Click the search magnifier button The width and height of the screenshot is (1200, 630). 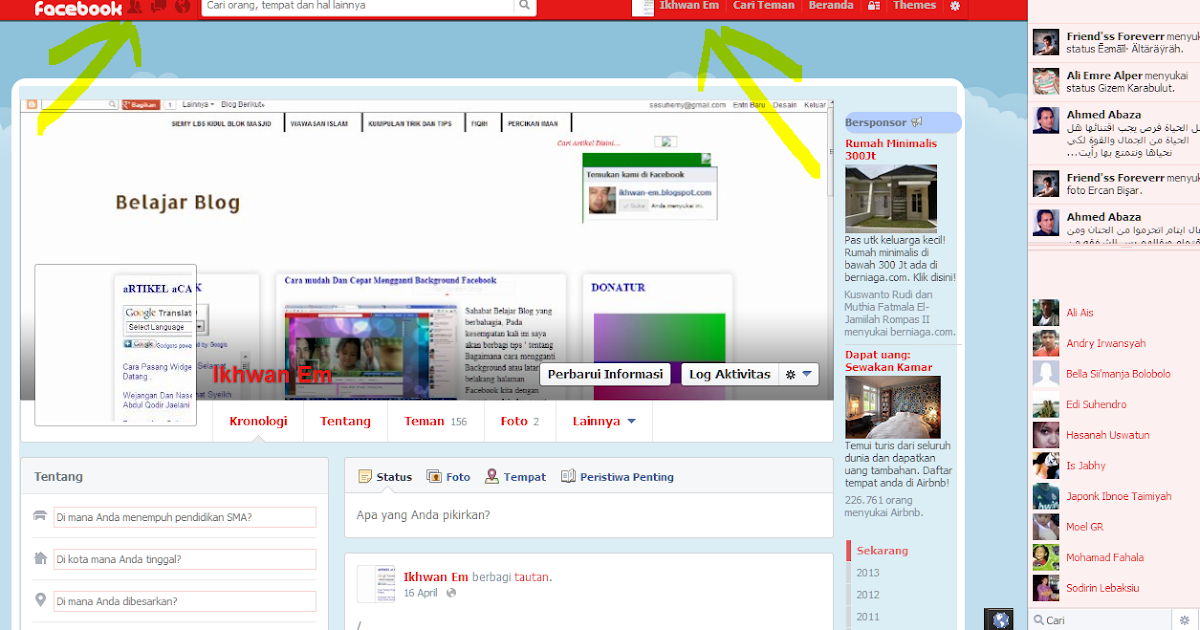point(525,6)
